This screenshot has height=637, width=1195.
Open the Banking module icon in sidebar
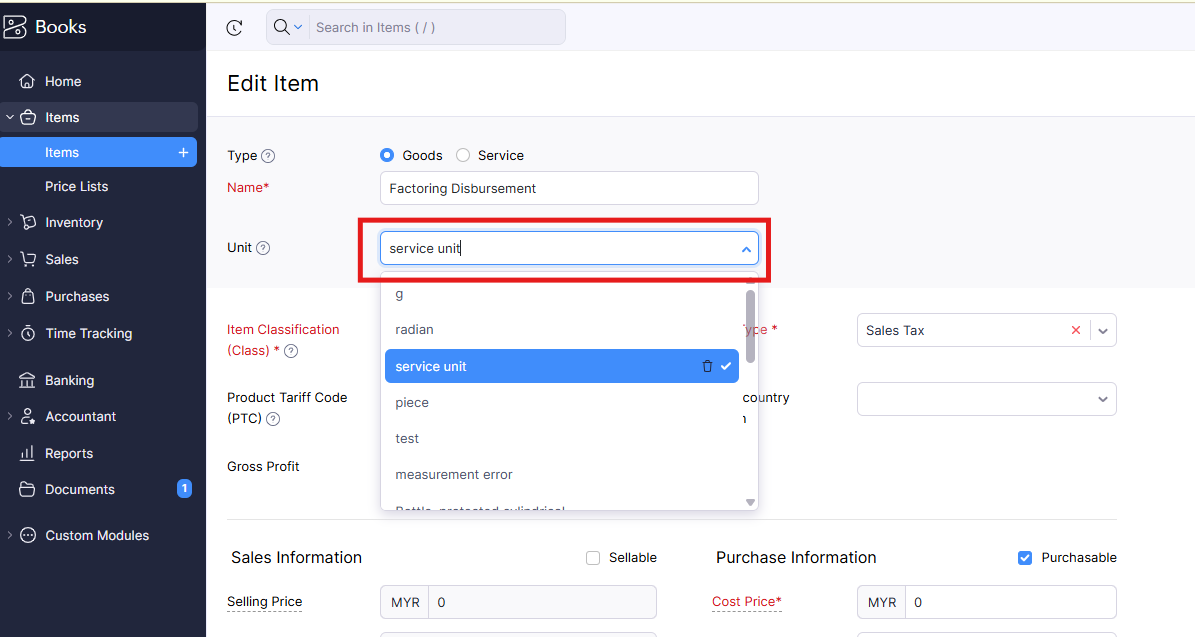tap(28, 380)
